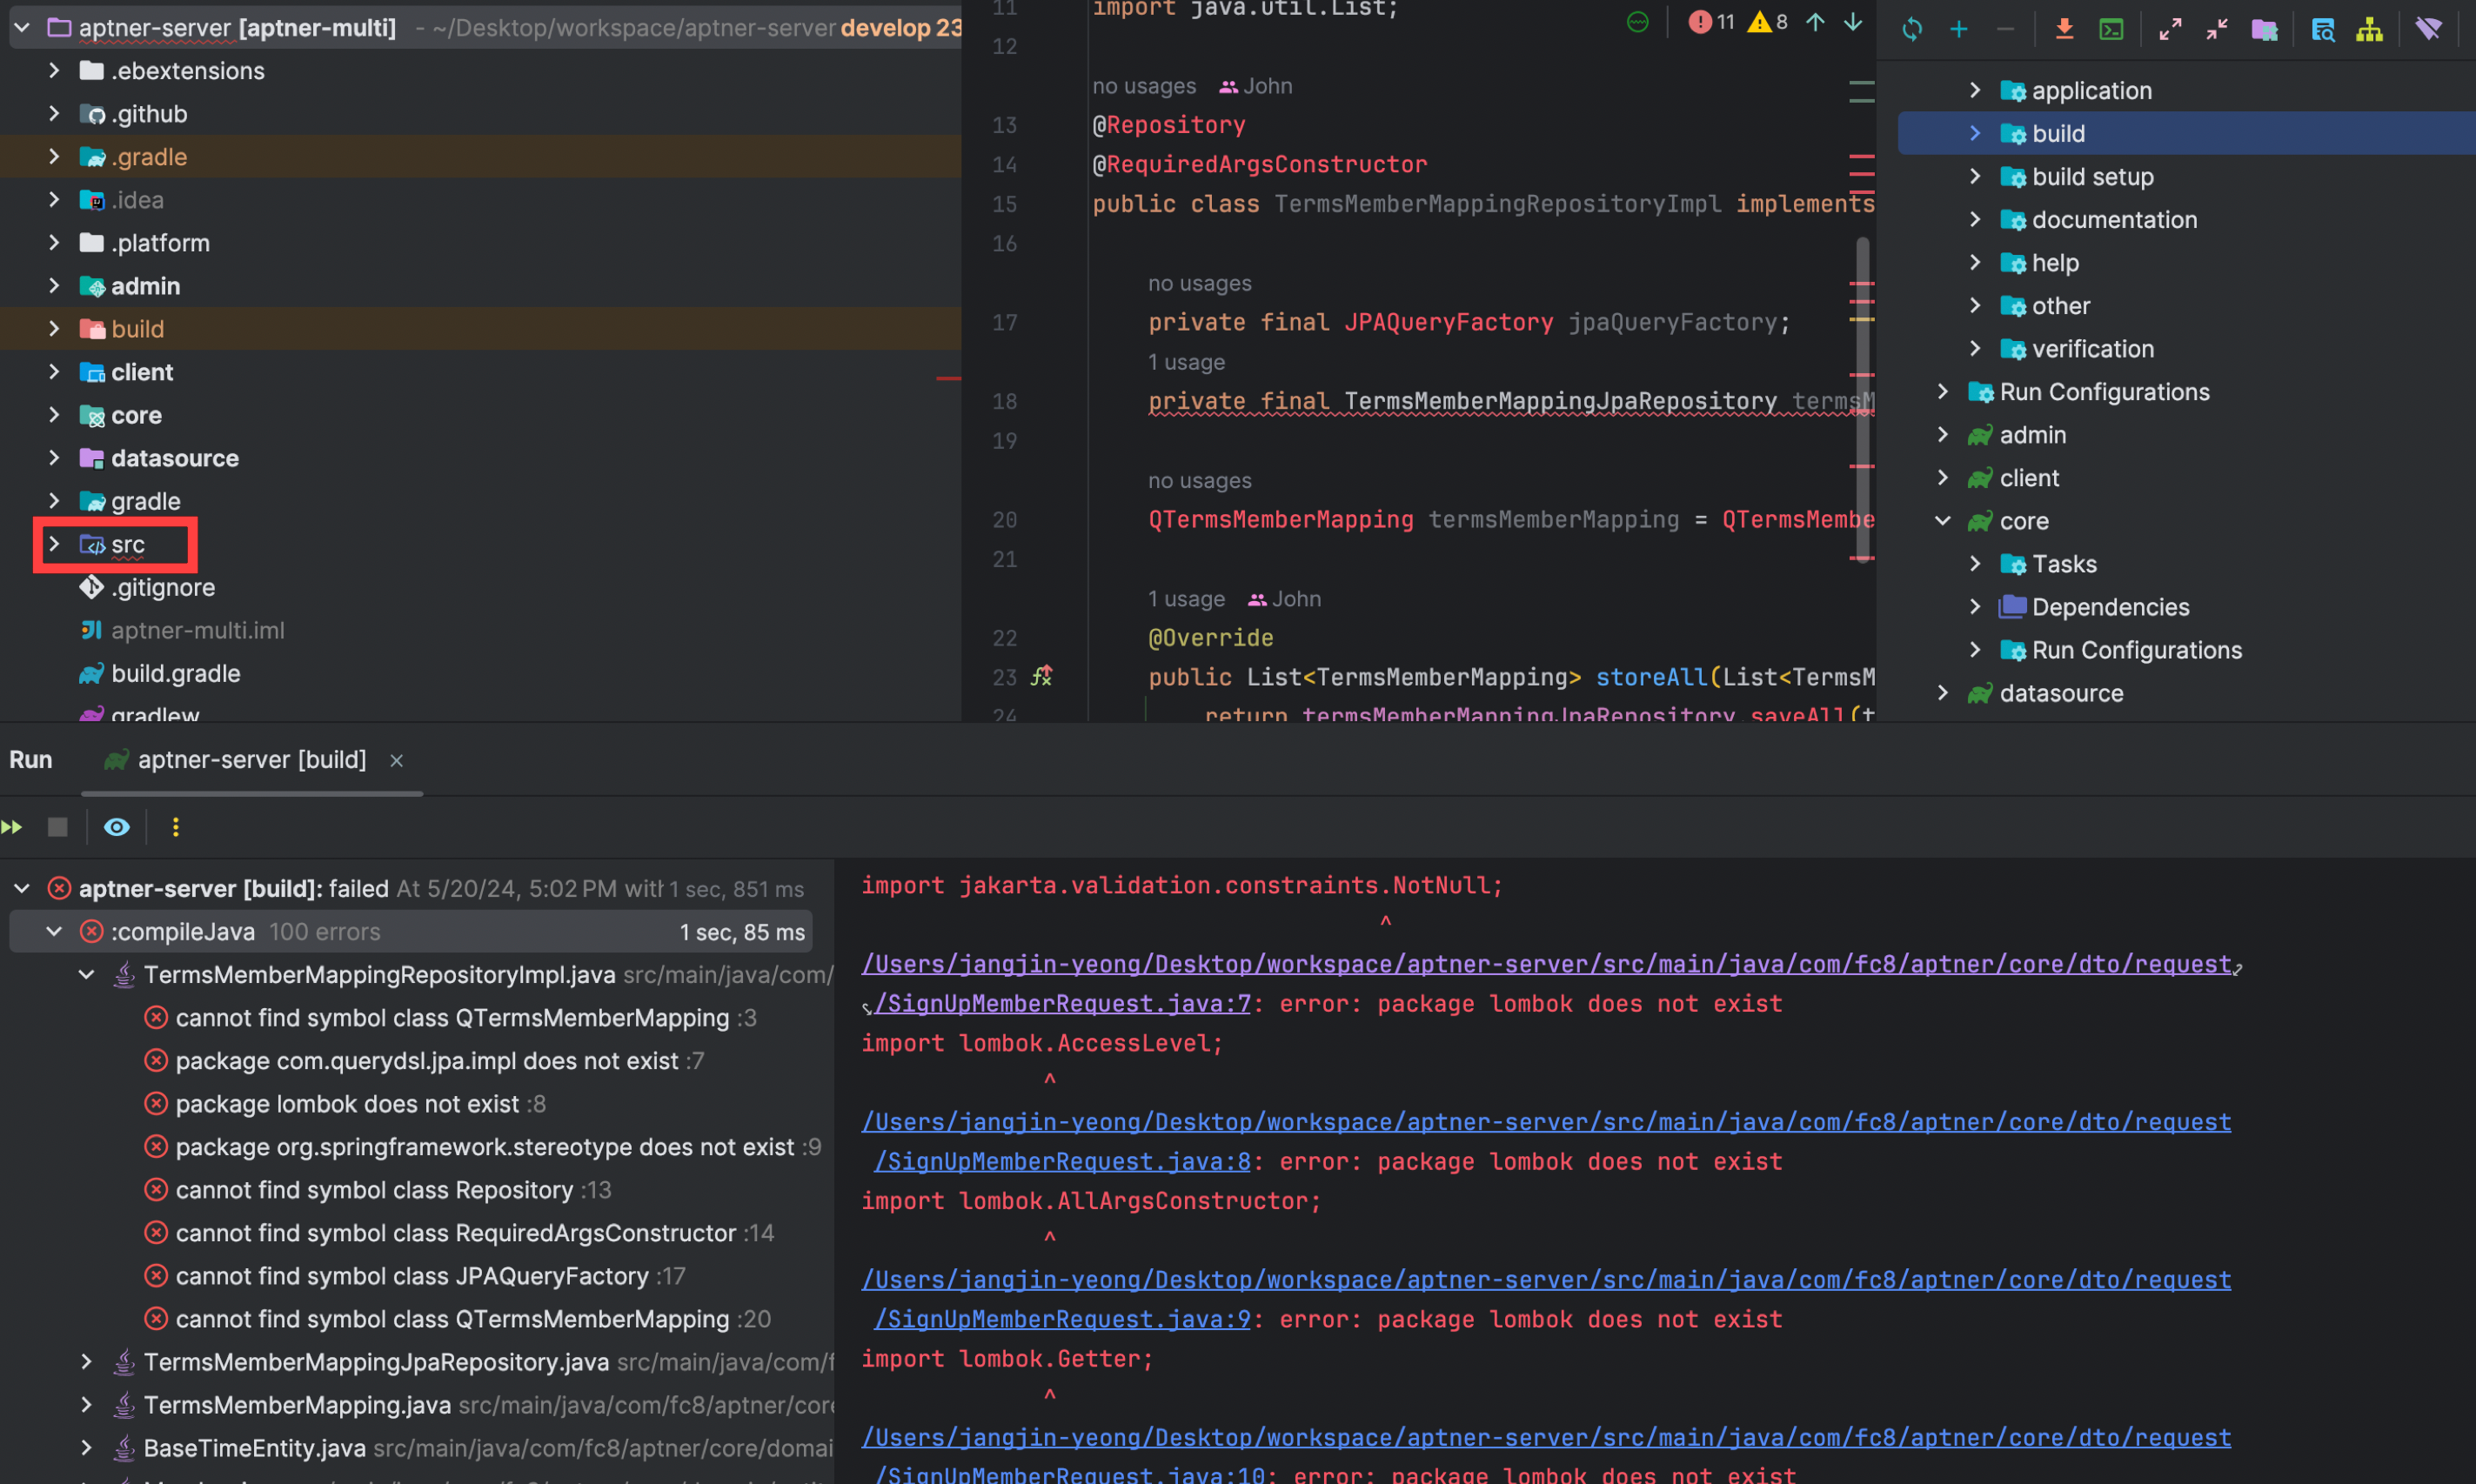Viewport: 2476px width, 1484px height.
Task: Toggle Gradle offline mode
Action: (2428, 29)
